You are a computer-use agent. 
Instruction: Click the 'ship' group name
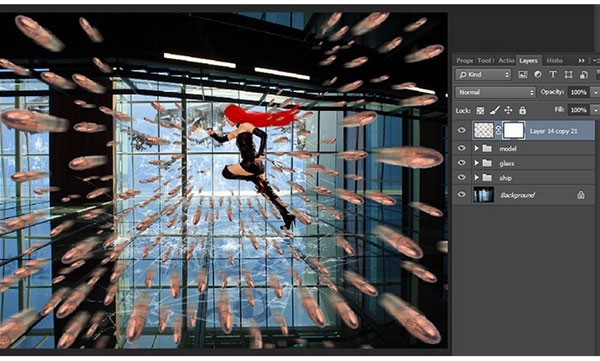(x=505, y=178)
